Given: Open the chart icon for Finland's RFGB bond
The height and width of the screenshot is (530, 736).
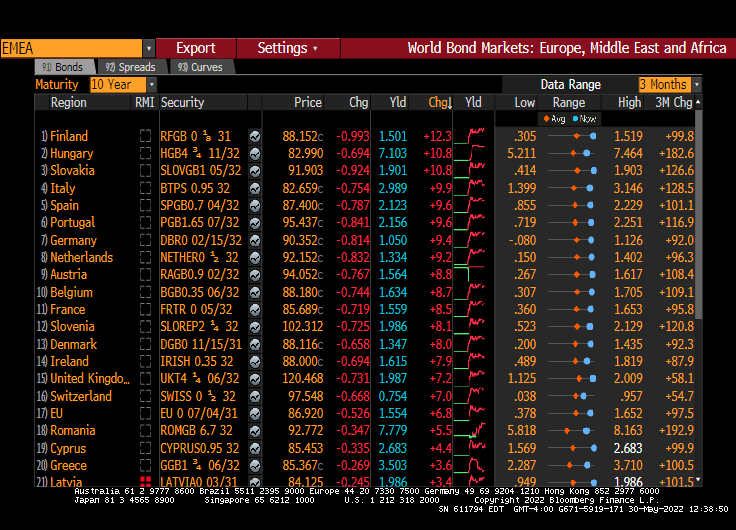Looking at the screenshot, I should point(255,136).
